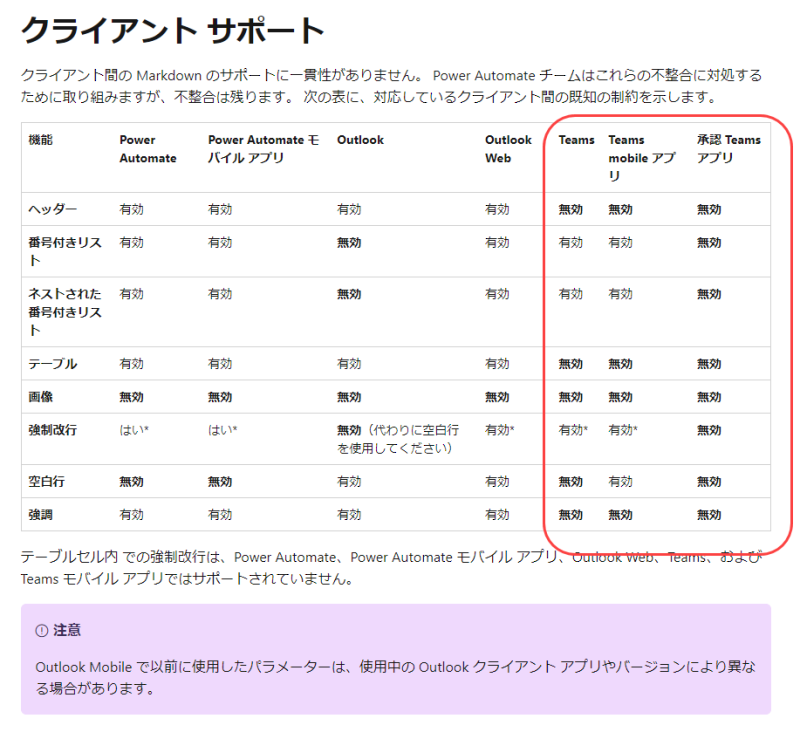This screenshot has height=739, width=800.
Task: Click 画像 row's Outlook Web 無効 cell
Action: coord(497,397)
